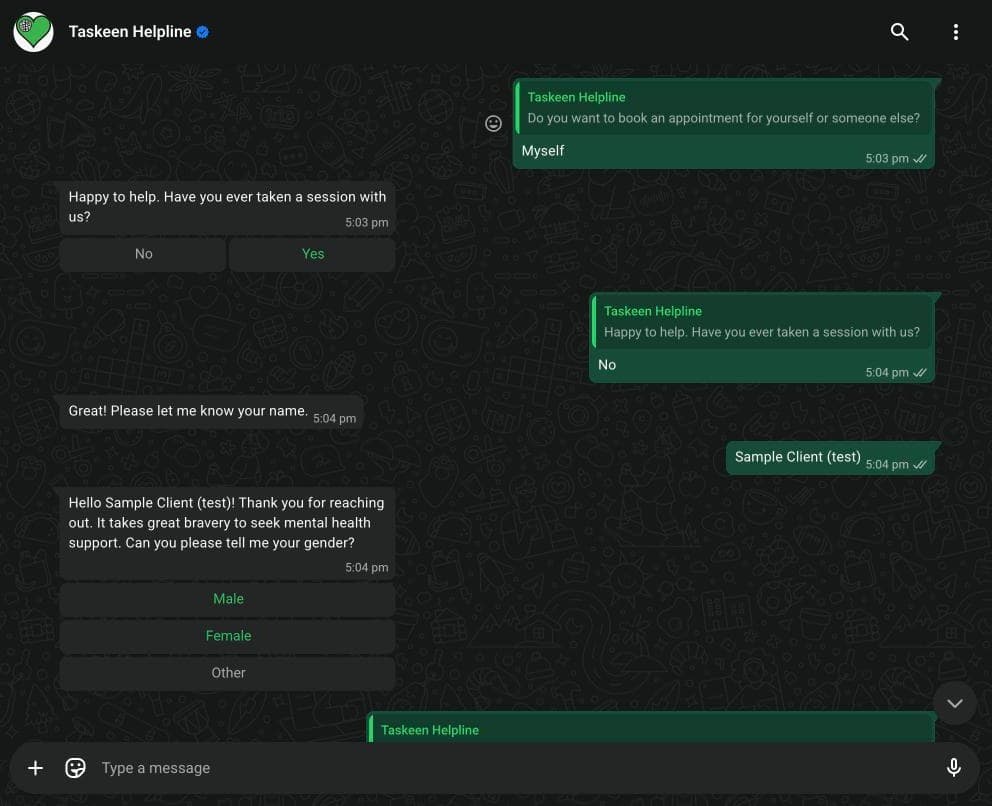Open the sticker and emoji picker

[75, 768]
